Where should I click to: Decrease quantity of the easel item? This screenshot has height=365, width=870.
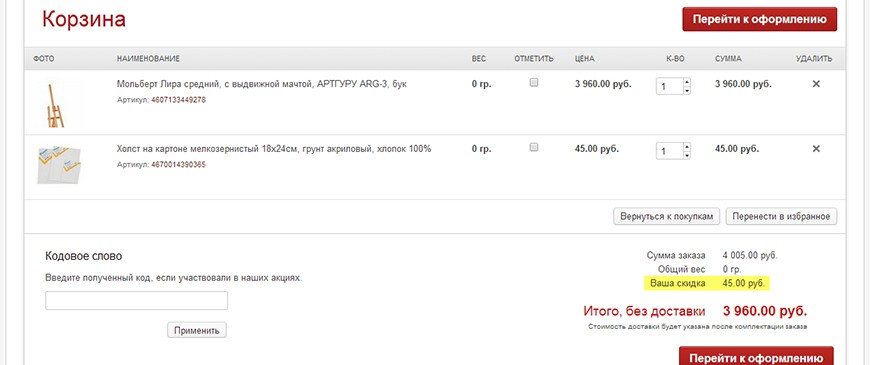[687, 90]
